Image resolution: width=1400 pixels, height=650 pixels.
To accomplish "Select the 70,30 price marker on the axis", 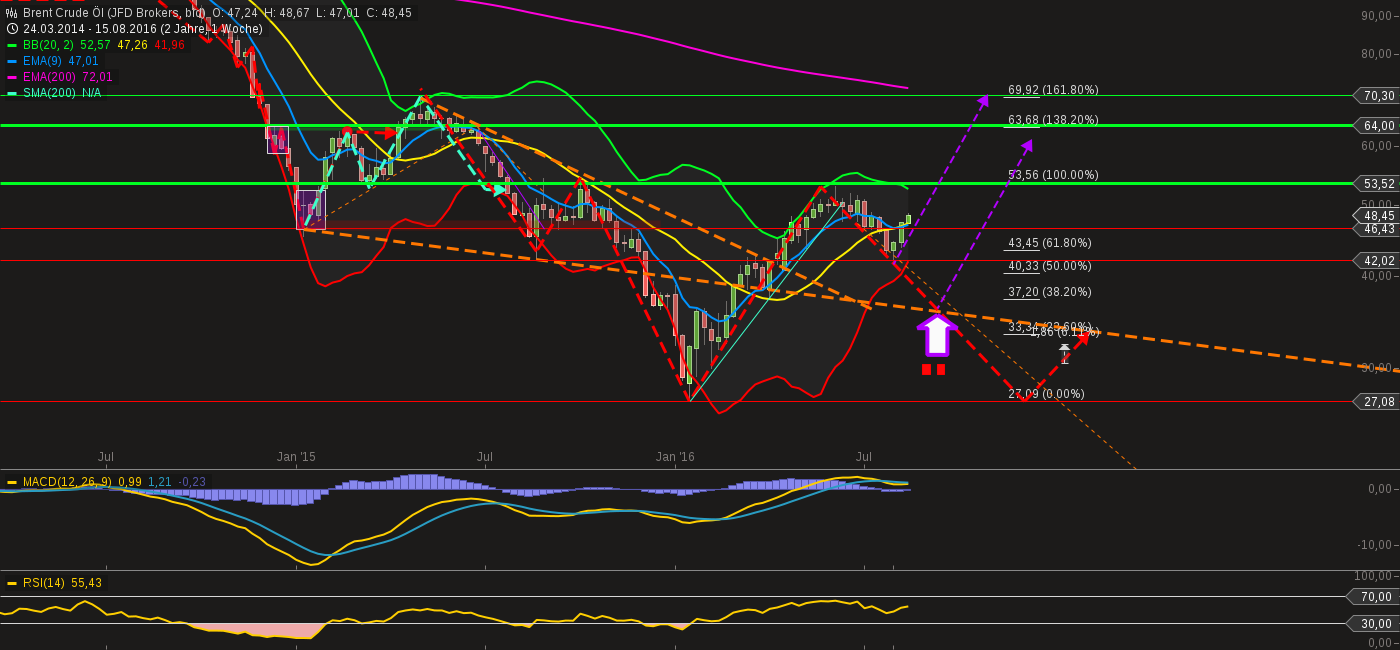I will 1377,96.
